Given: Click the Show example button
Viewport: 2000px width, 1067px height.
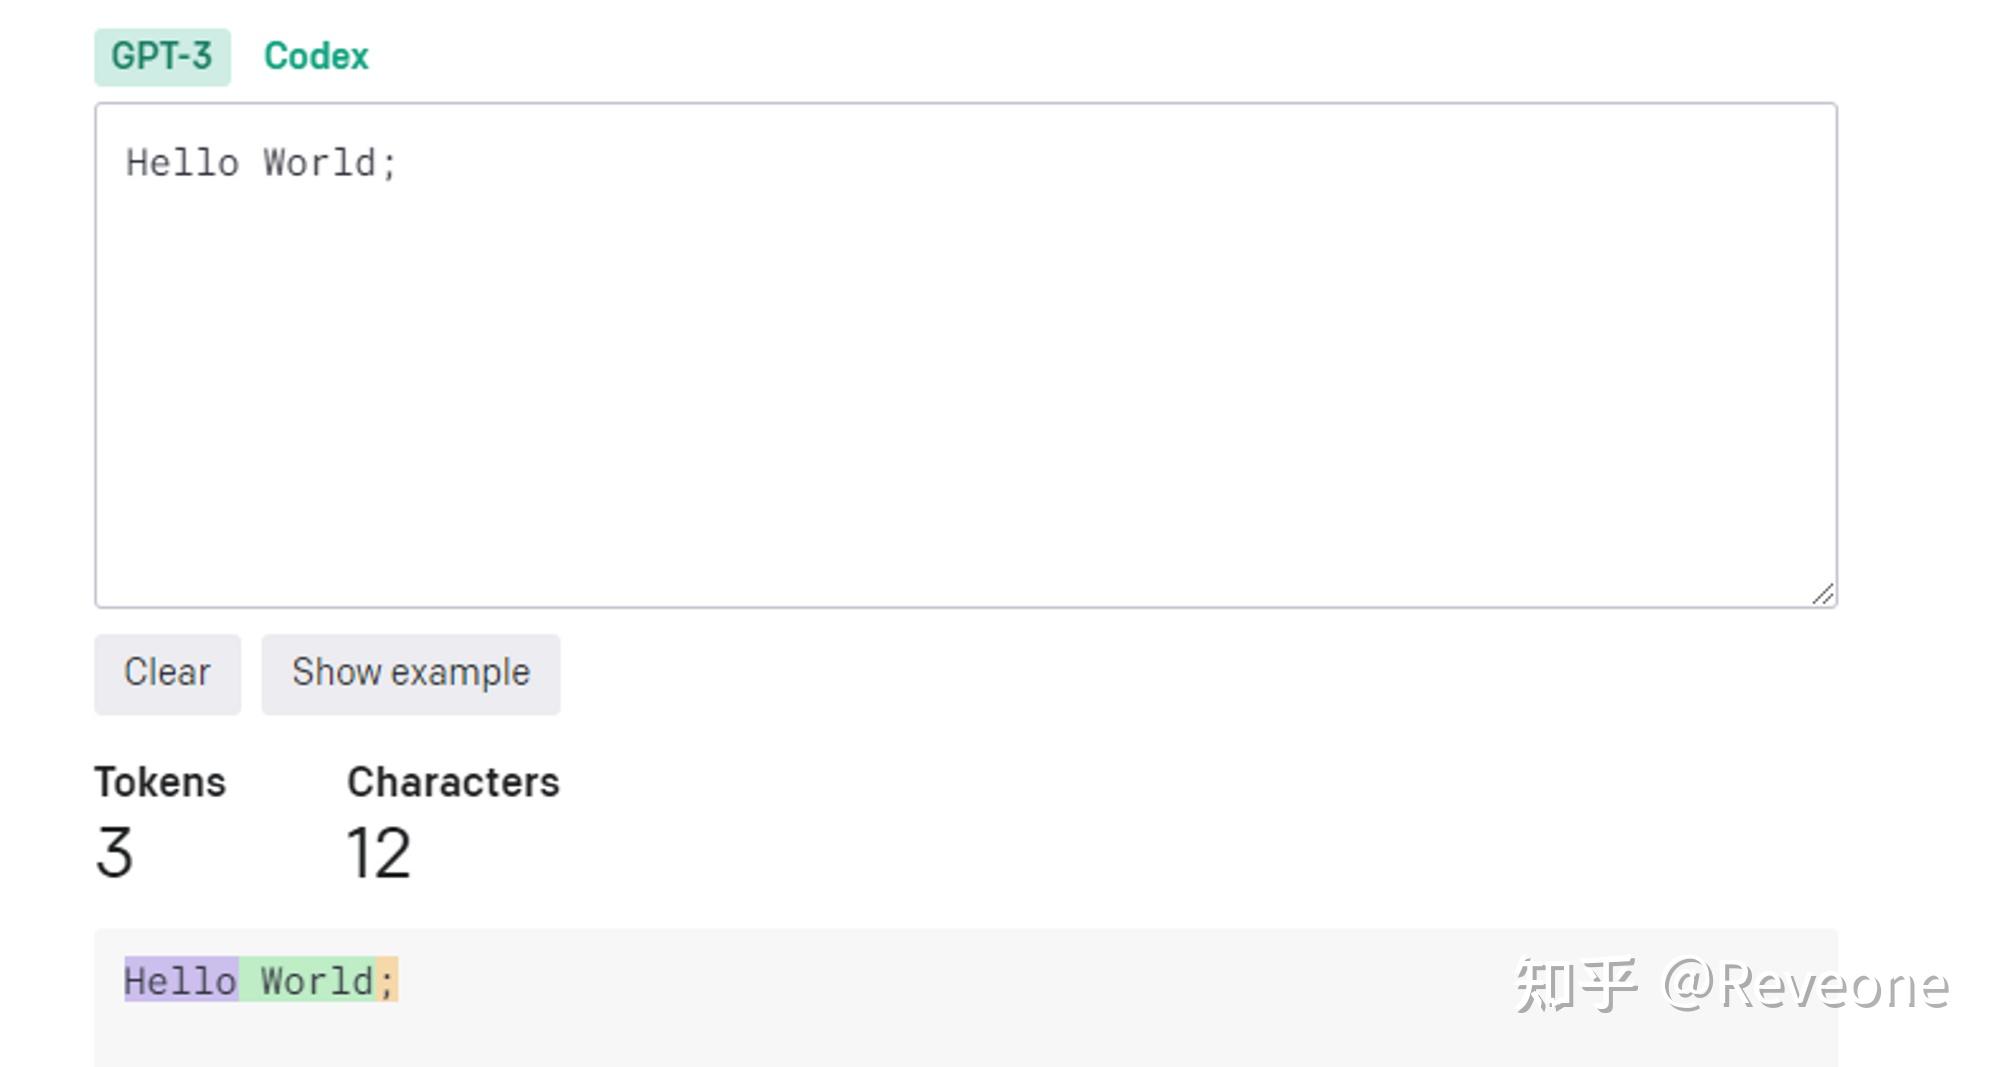Looking at the screenshot, I should point(410,673).
